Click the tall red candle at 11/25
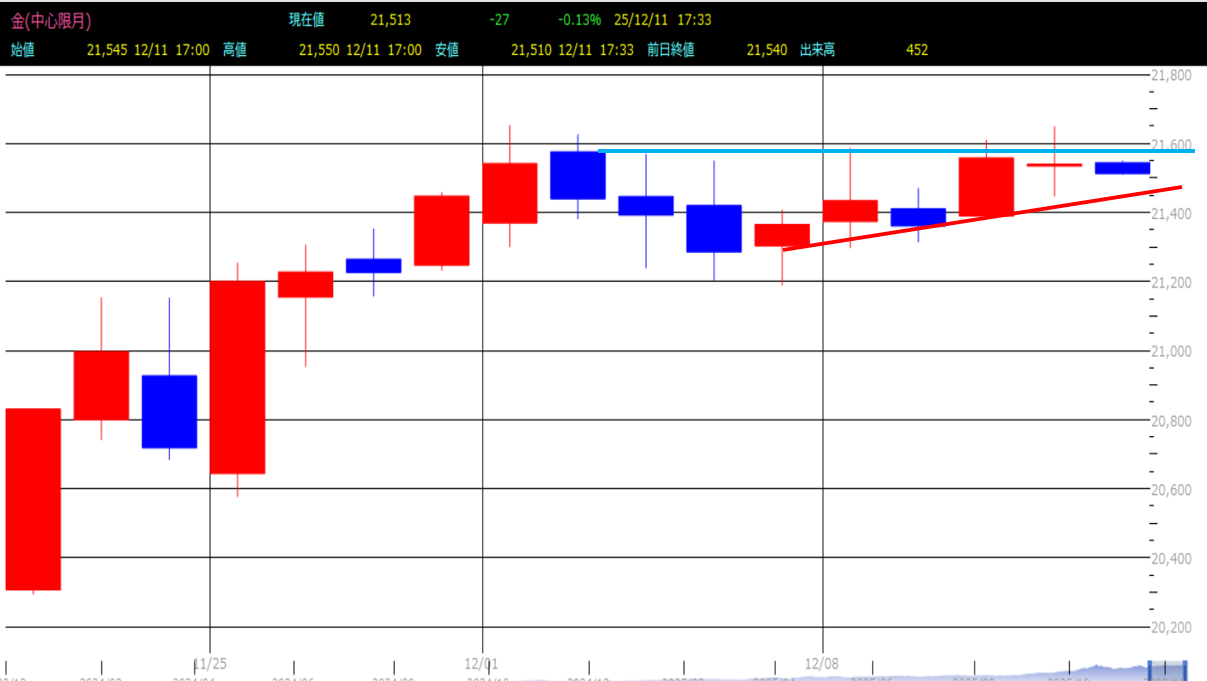 coord(237,377)
